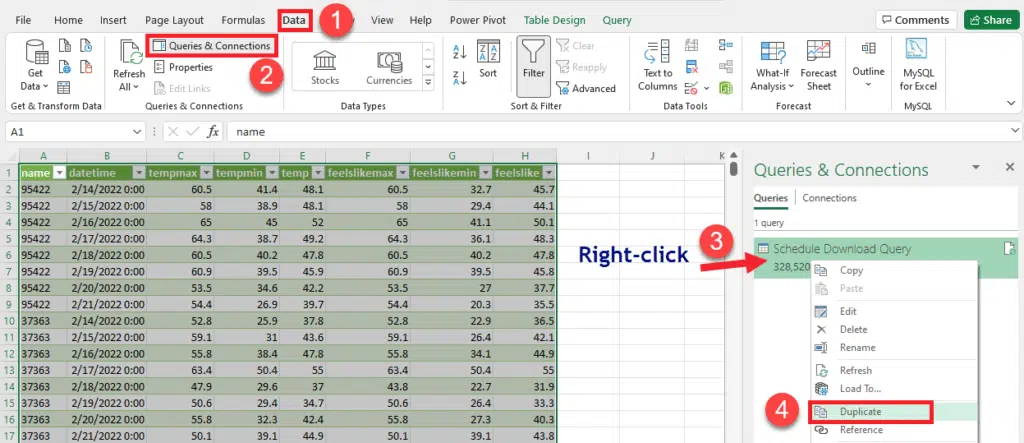Choose Duplicate from the context menu
1024x443 pixels.
pos(860,411)
